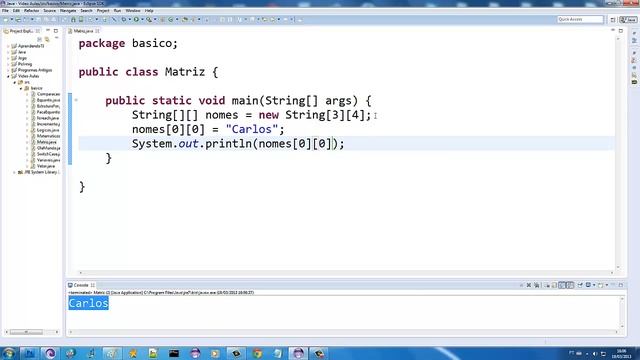
Task: Expand the Programas Antigos project
Action: coord(8,70)
